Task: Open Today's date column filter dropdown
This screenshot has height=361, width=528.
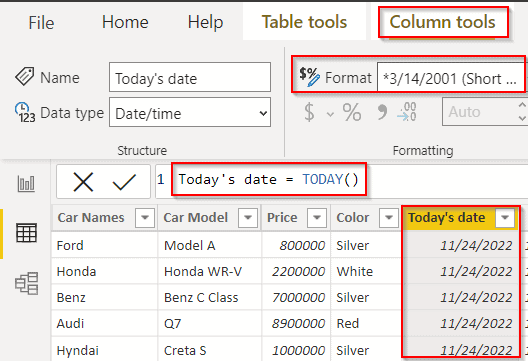Action: (x=505, y=218)
